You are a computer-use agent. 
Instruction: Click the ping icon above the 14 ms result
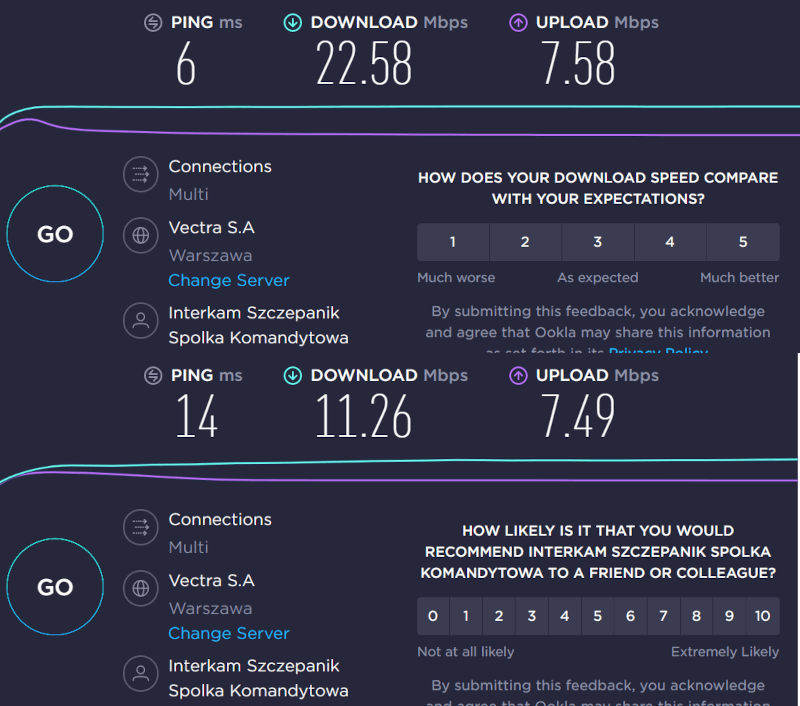point(153,375)
